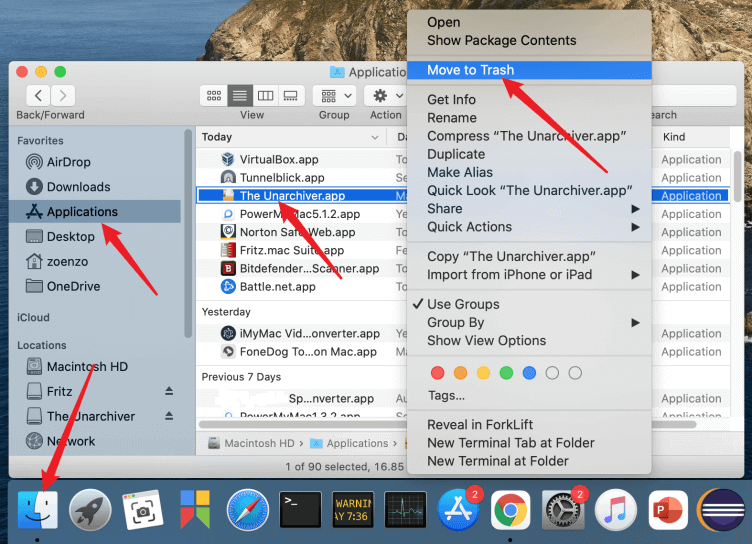Toggle the Use Groups checkmark option

[x=463, y=304]
